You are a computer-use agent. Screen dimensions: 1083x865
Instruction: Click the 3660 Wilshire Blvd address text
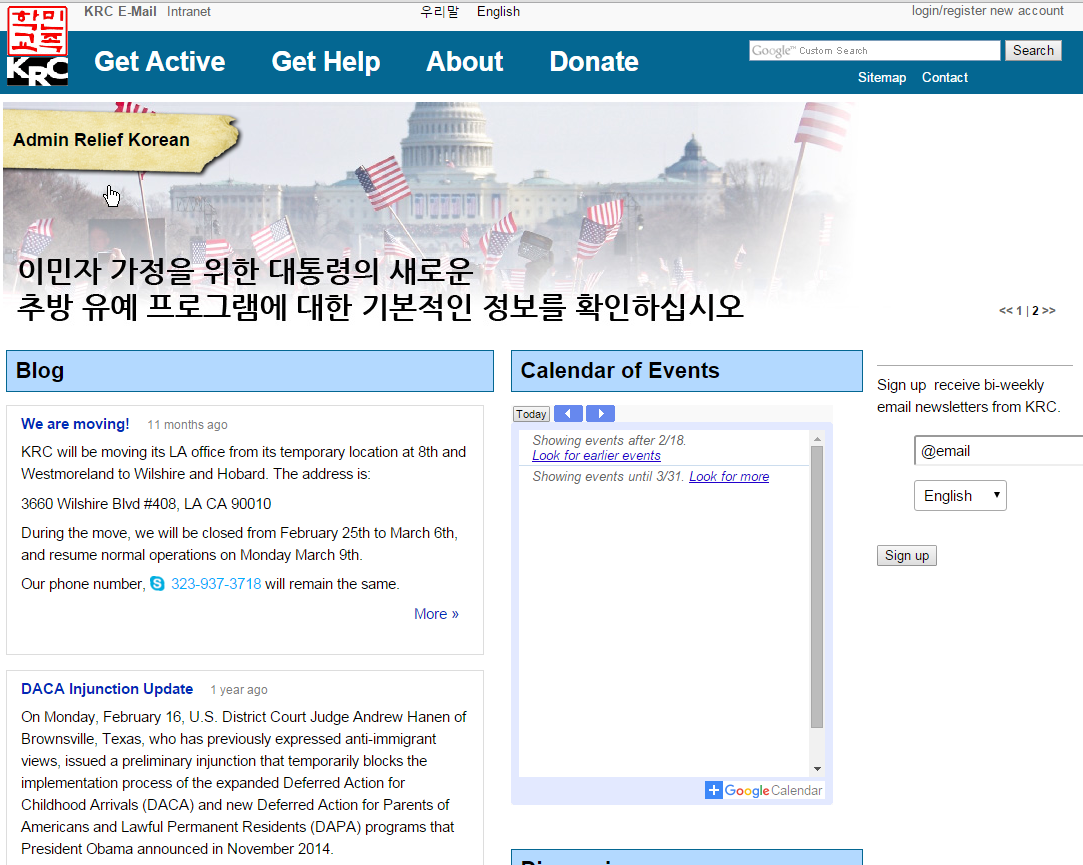[x=146, y=504]
